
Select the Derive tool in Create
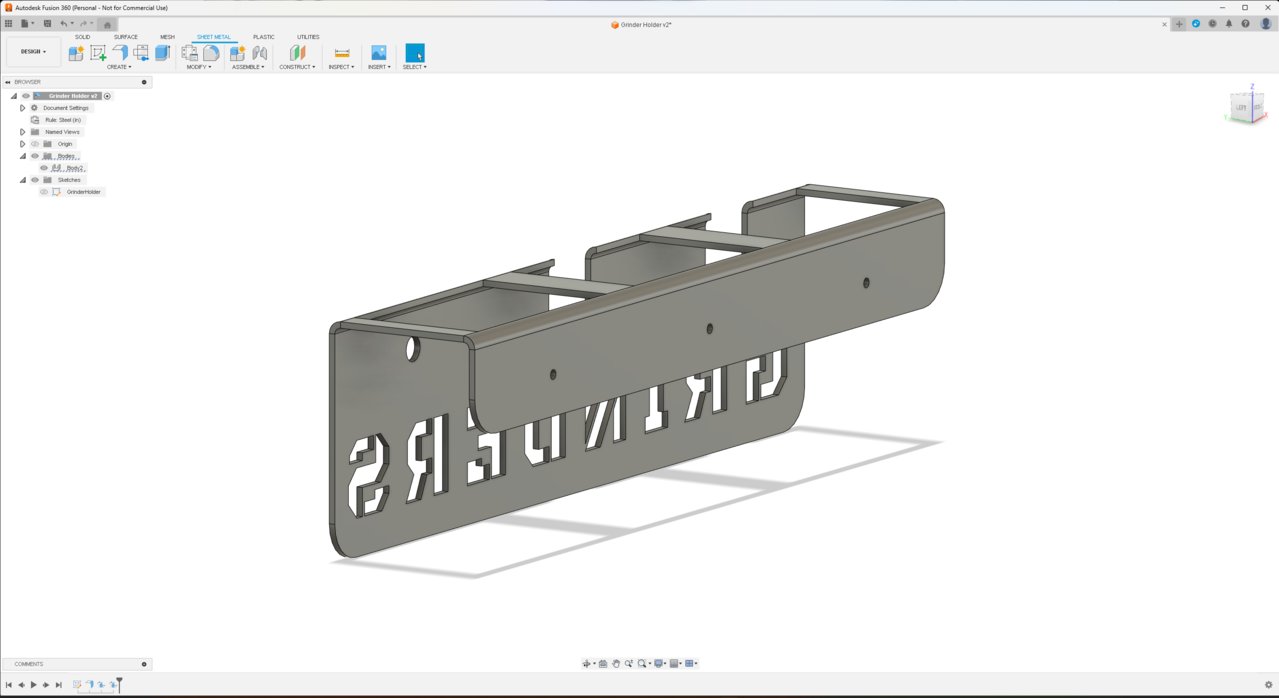click(141, 53)
